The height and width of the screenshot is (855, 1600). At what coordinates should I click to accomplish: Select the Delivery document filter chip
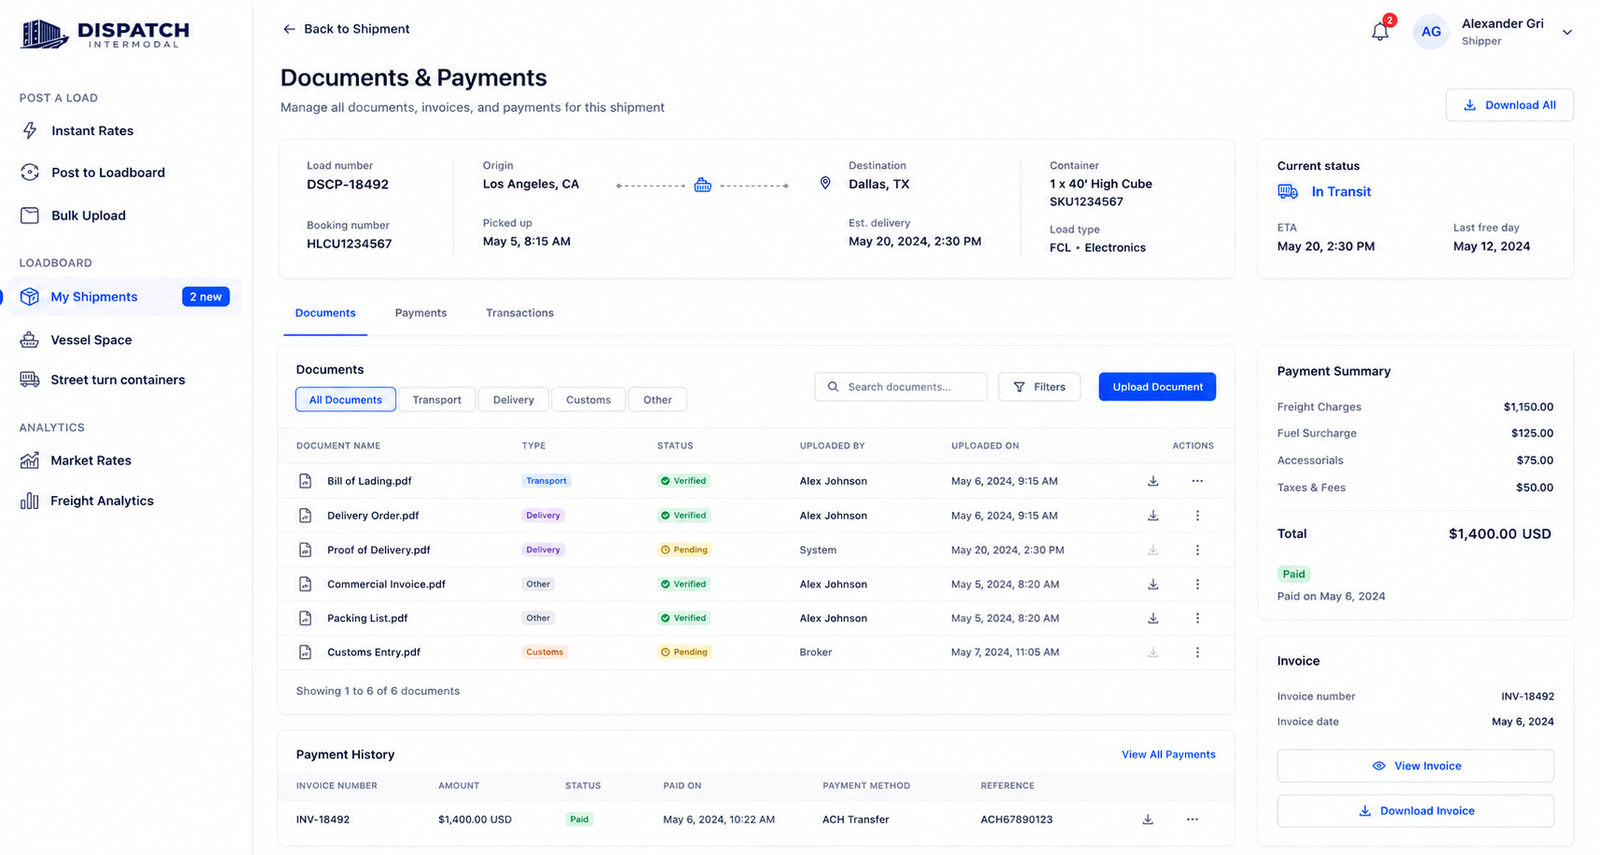pyautogui.click(x=513, y=400)
